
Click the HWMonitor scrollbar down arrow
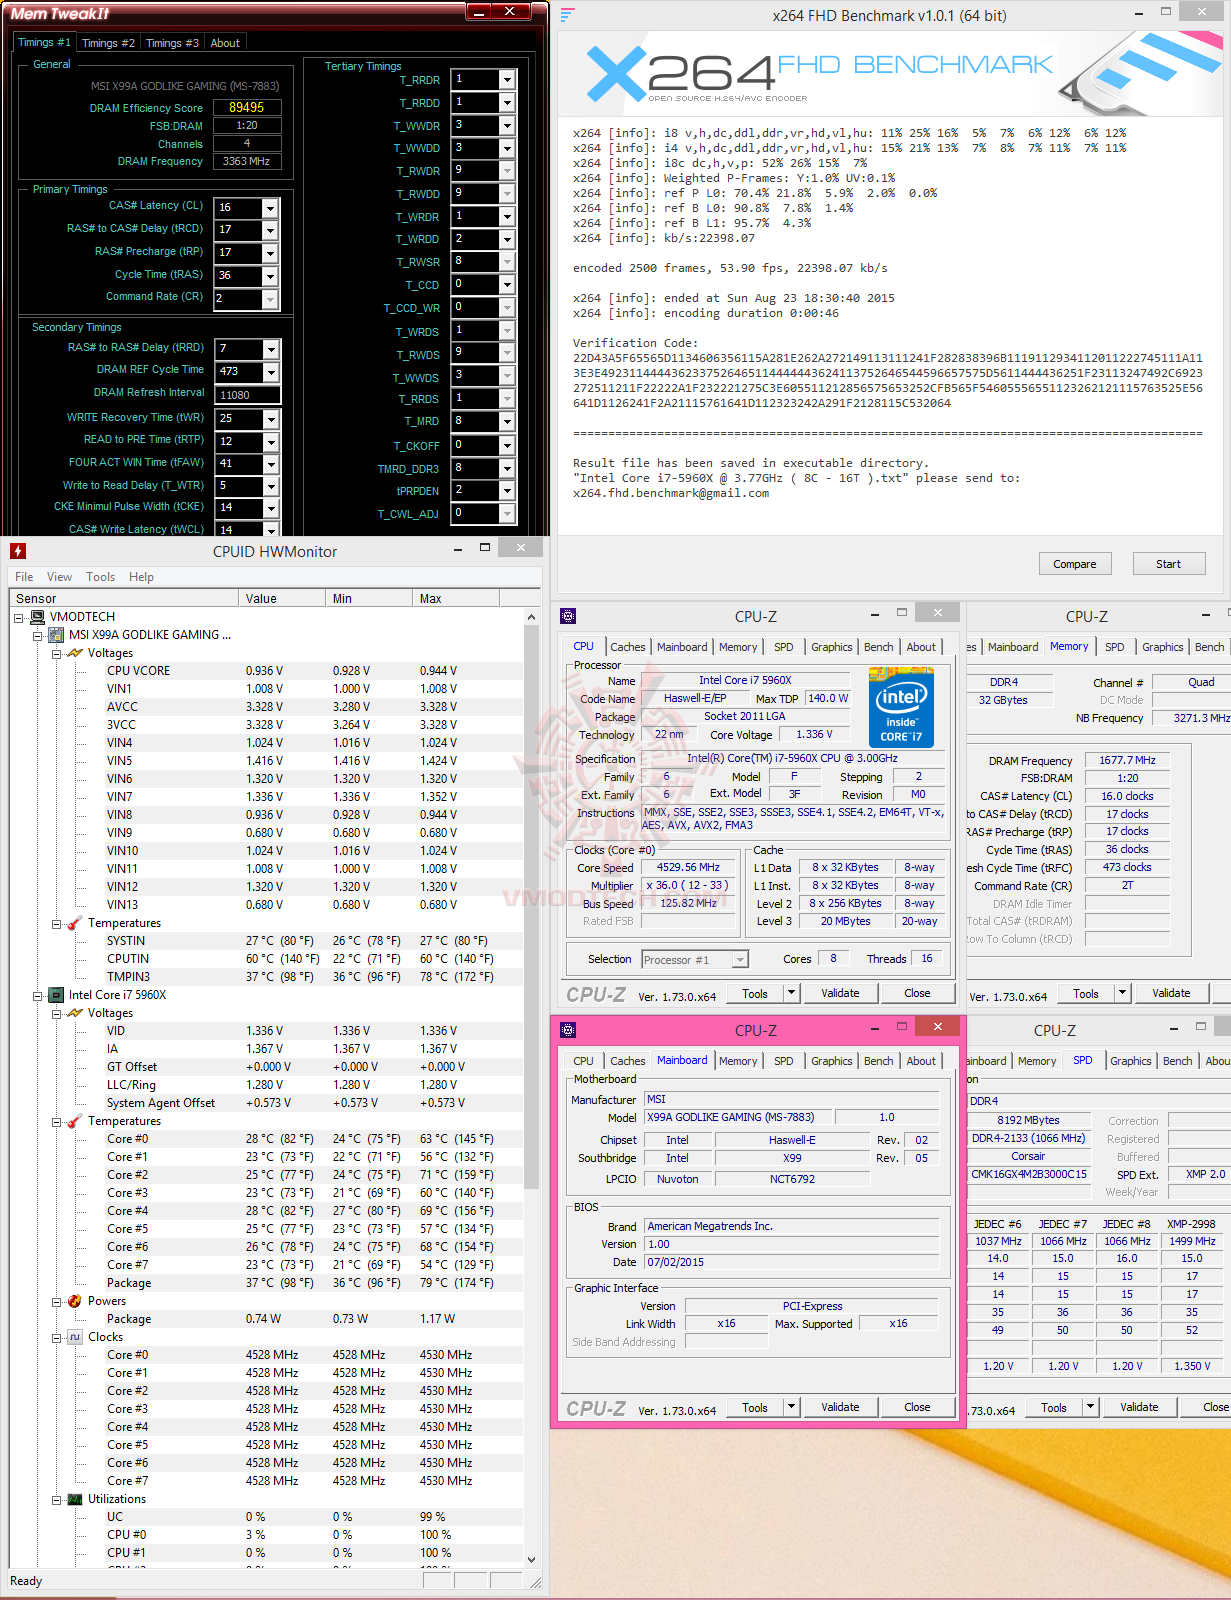click(531, 1559)
